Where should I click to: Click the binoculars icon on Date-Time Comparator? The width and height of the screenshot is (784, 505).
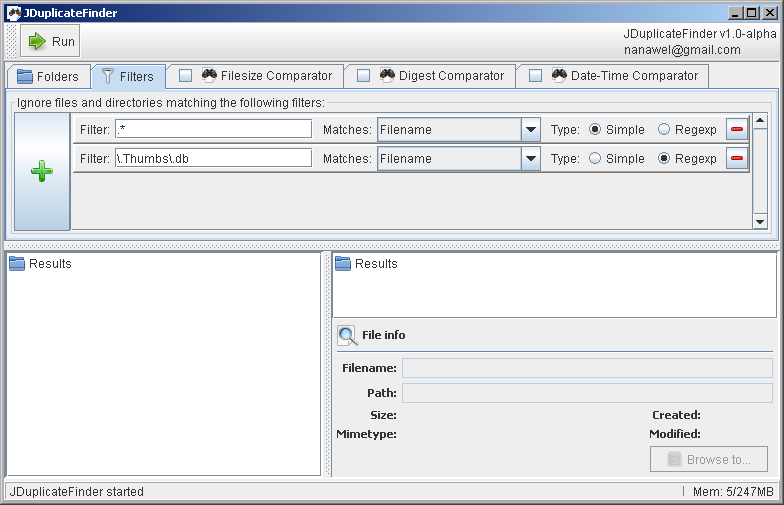point(559,75)
